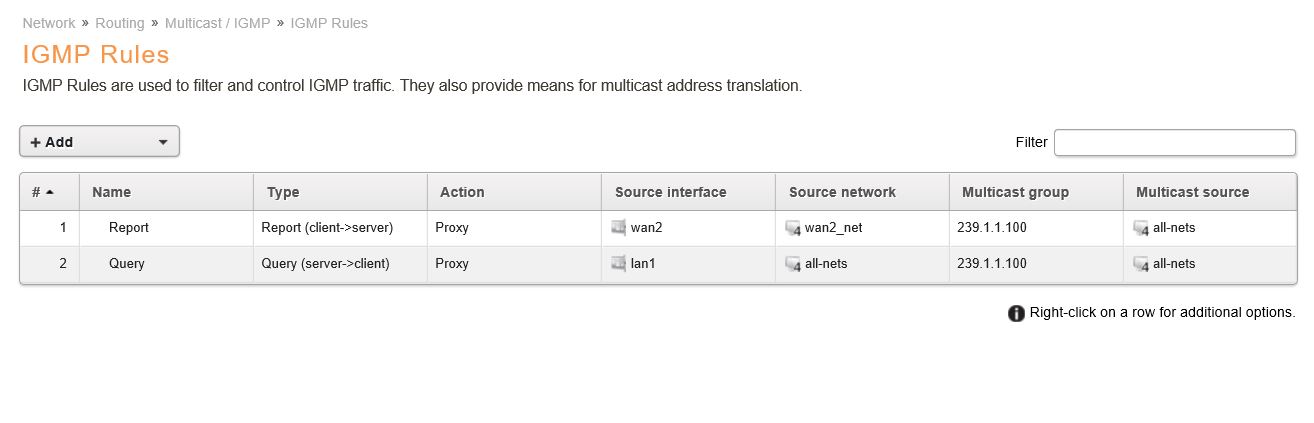This screenshot has width=1314, height=423.
Task: Sort the rules by the Type column header
Action: [x=283, y=192]
